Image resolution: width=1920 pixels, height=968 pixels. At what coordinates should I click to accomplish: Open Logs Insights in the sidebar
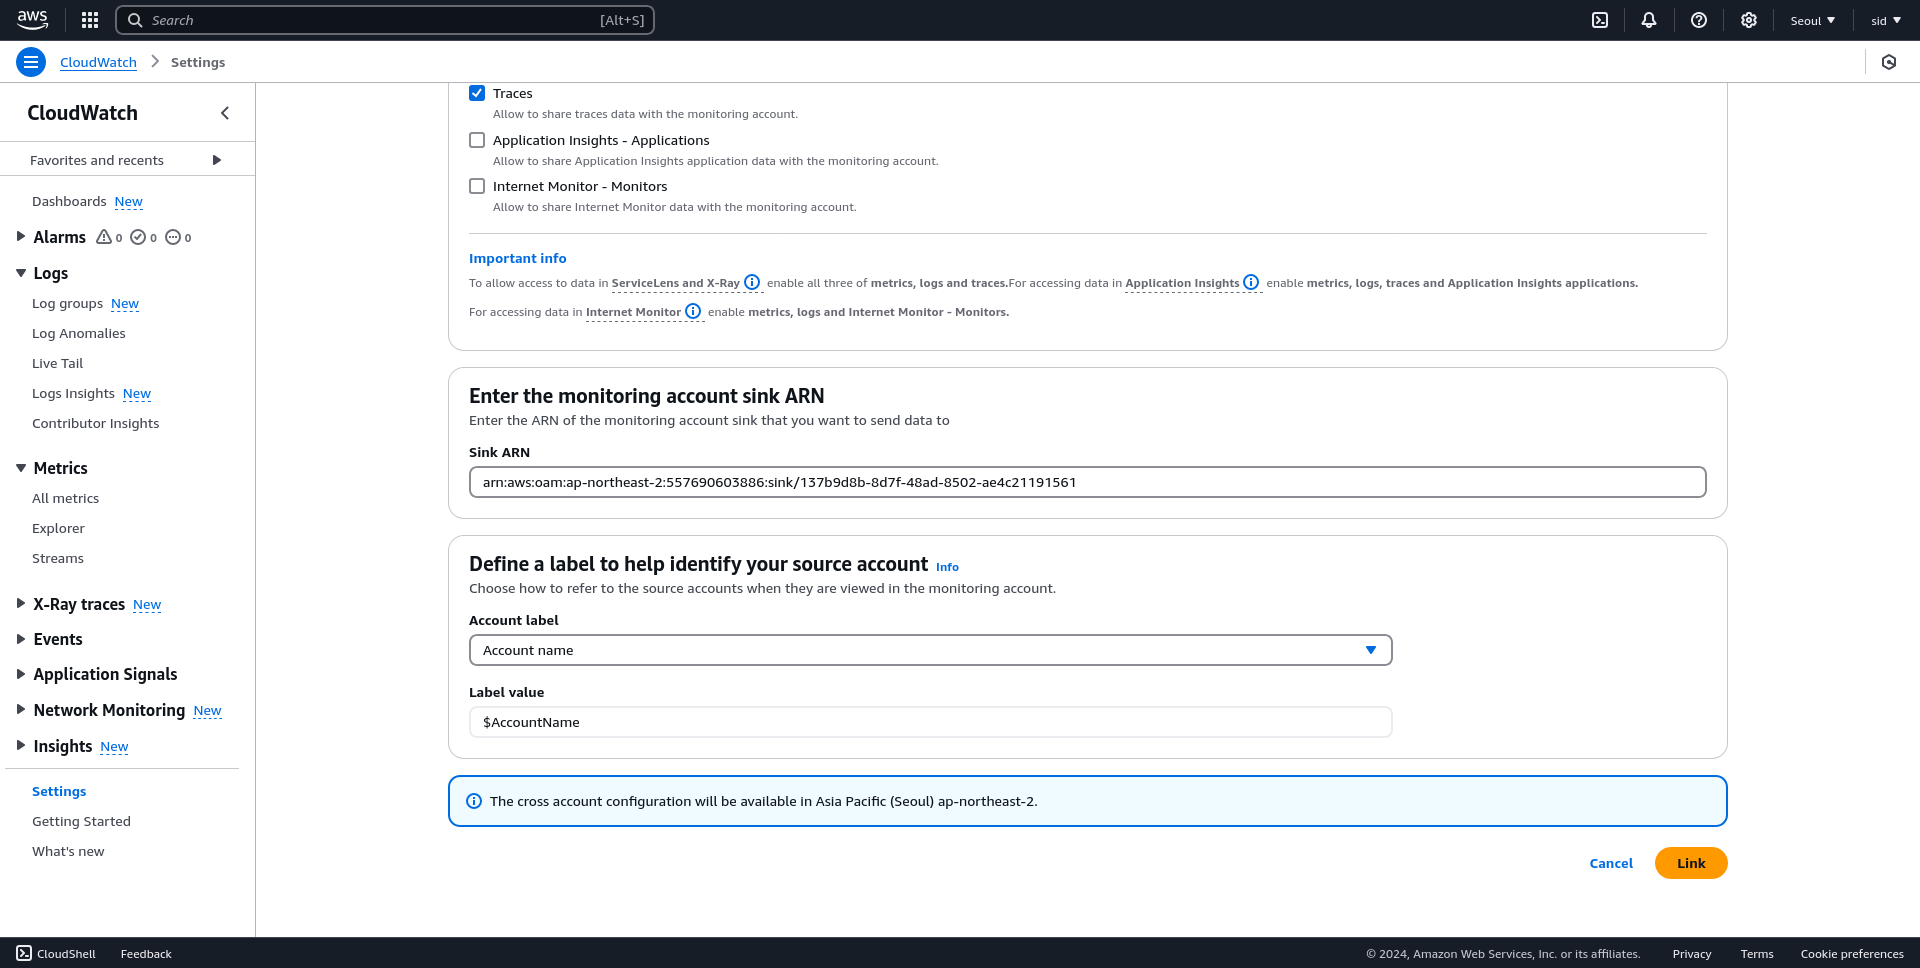click(x=73, y=393)
